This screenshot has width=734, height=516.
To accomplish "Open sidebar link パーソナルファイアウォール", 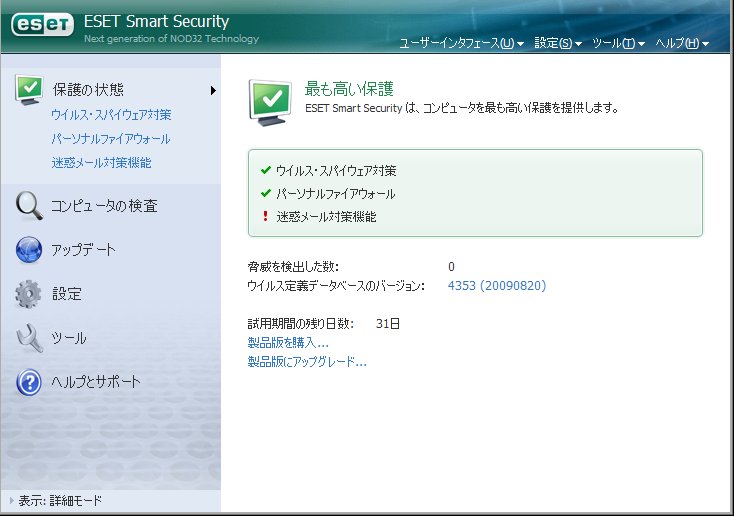I will pos(110,139).
